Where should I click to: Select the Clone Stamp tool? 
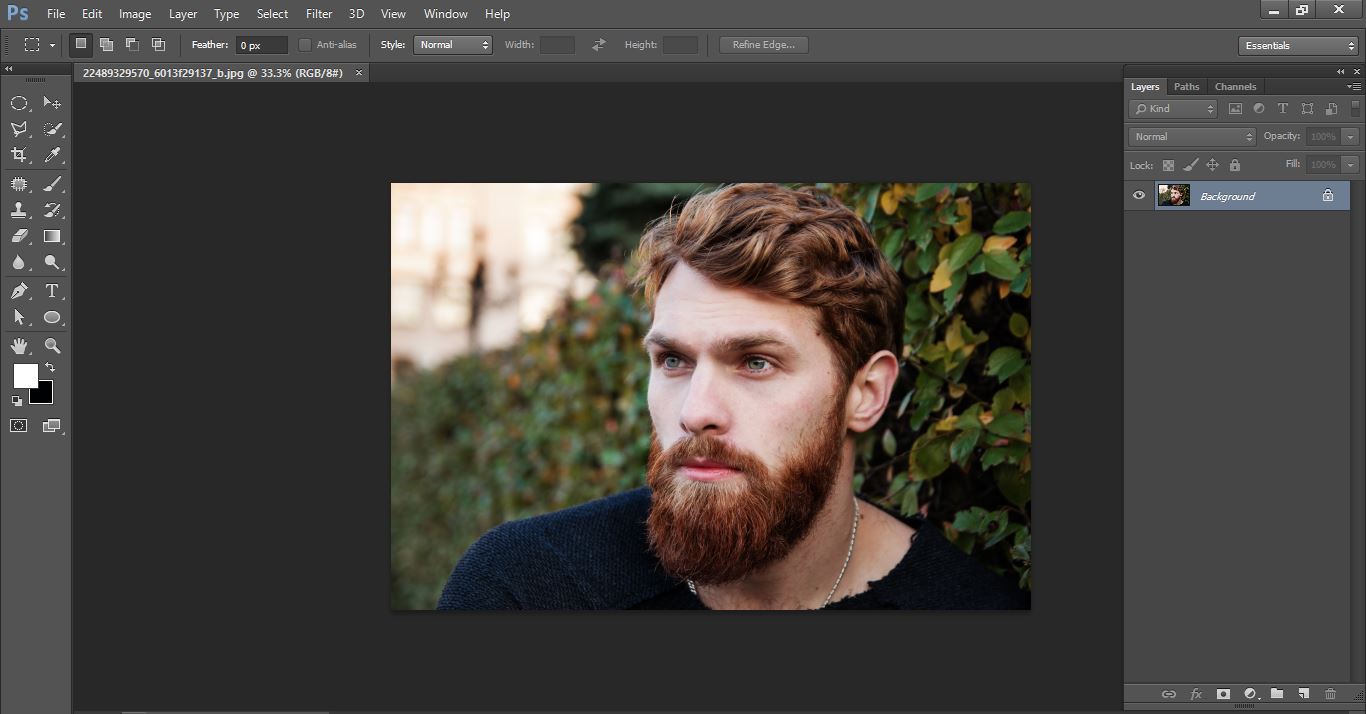coord(18,210)
